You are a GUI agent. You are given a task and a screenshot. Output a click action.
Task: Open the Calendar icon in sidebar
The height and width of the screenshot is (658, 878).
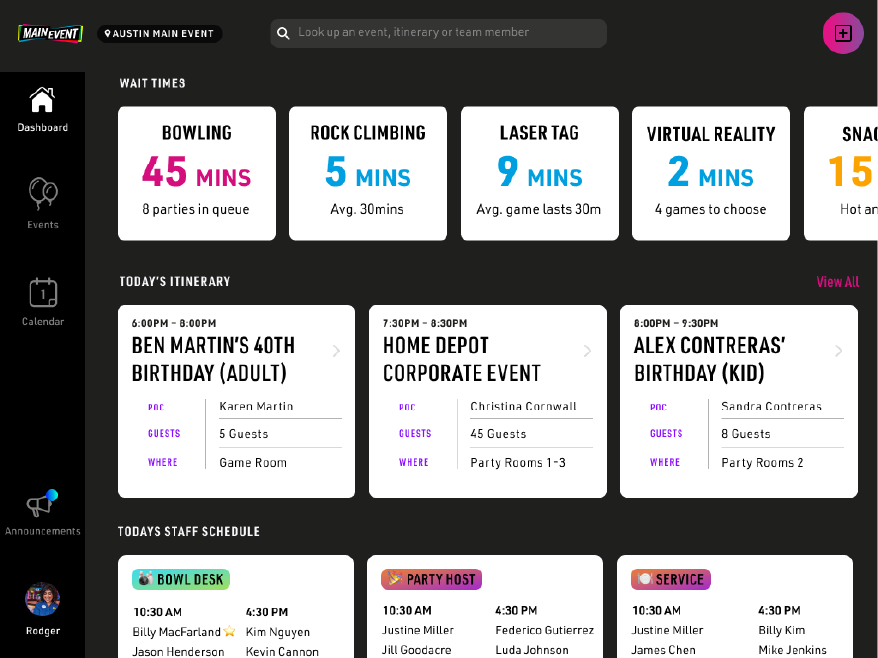42,292
